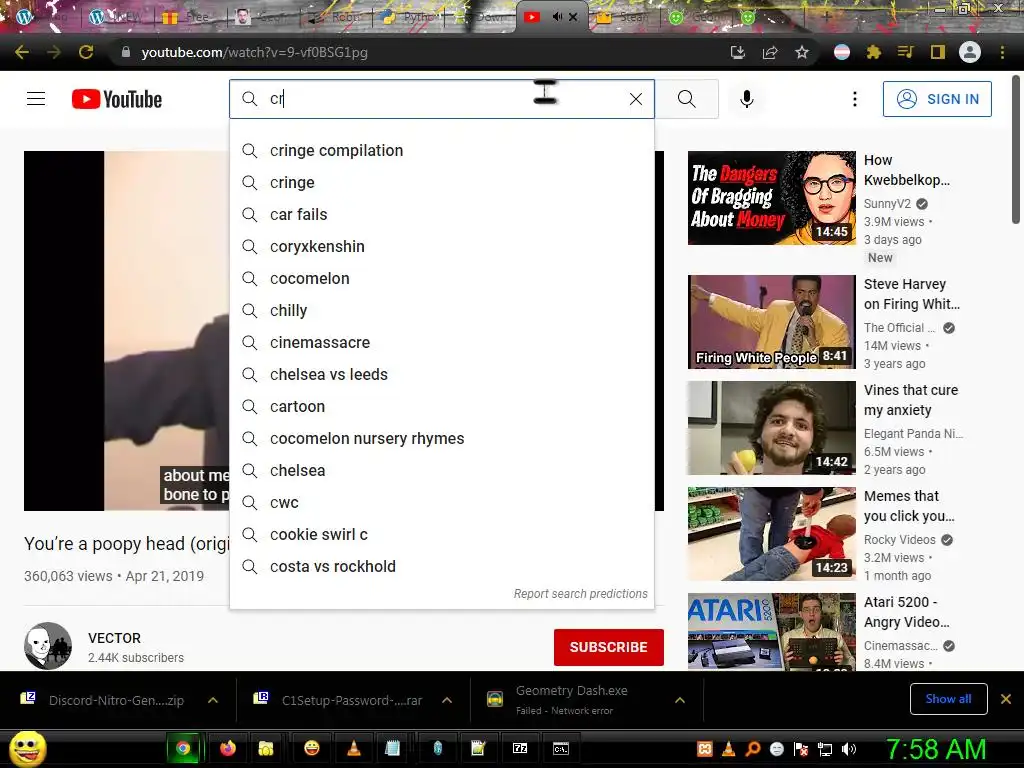Click the page vertical scrollbar
Image resolution: width=1024 pixels, height=768 pixels.
tap(1016, 150)
